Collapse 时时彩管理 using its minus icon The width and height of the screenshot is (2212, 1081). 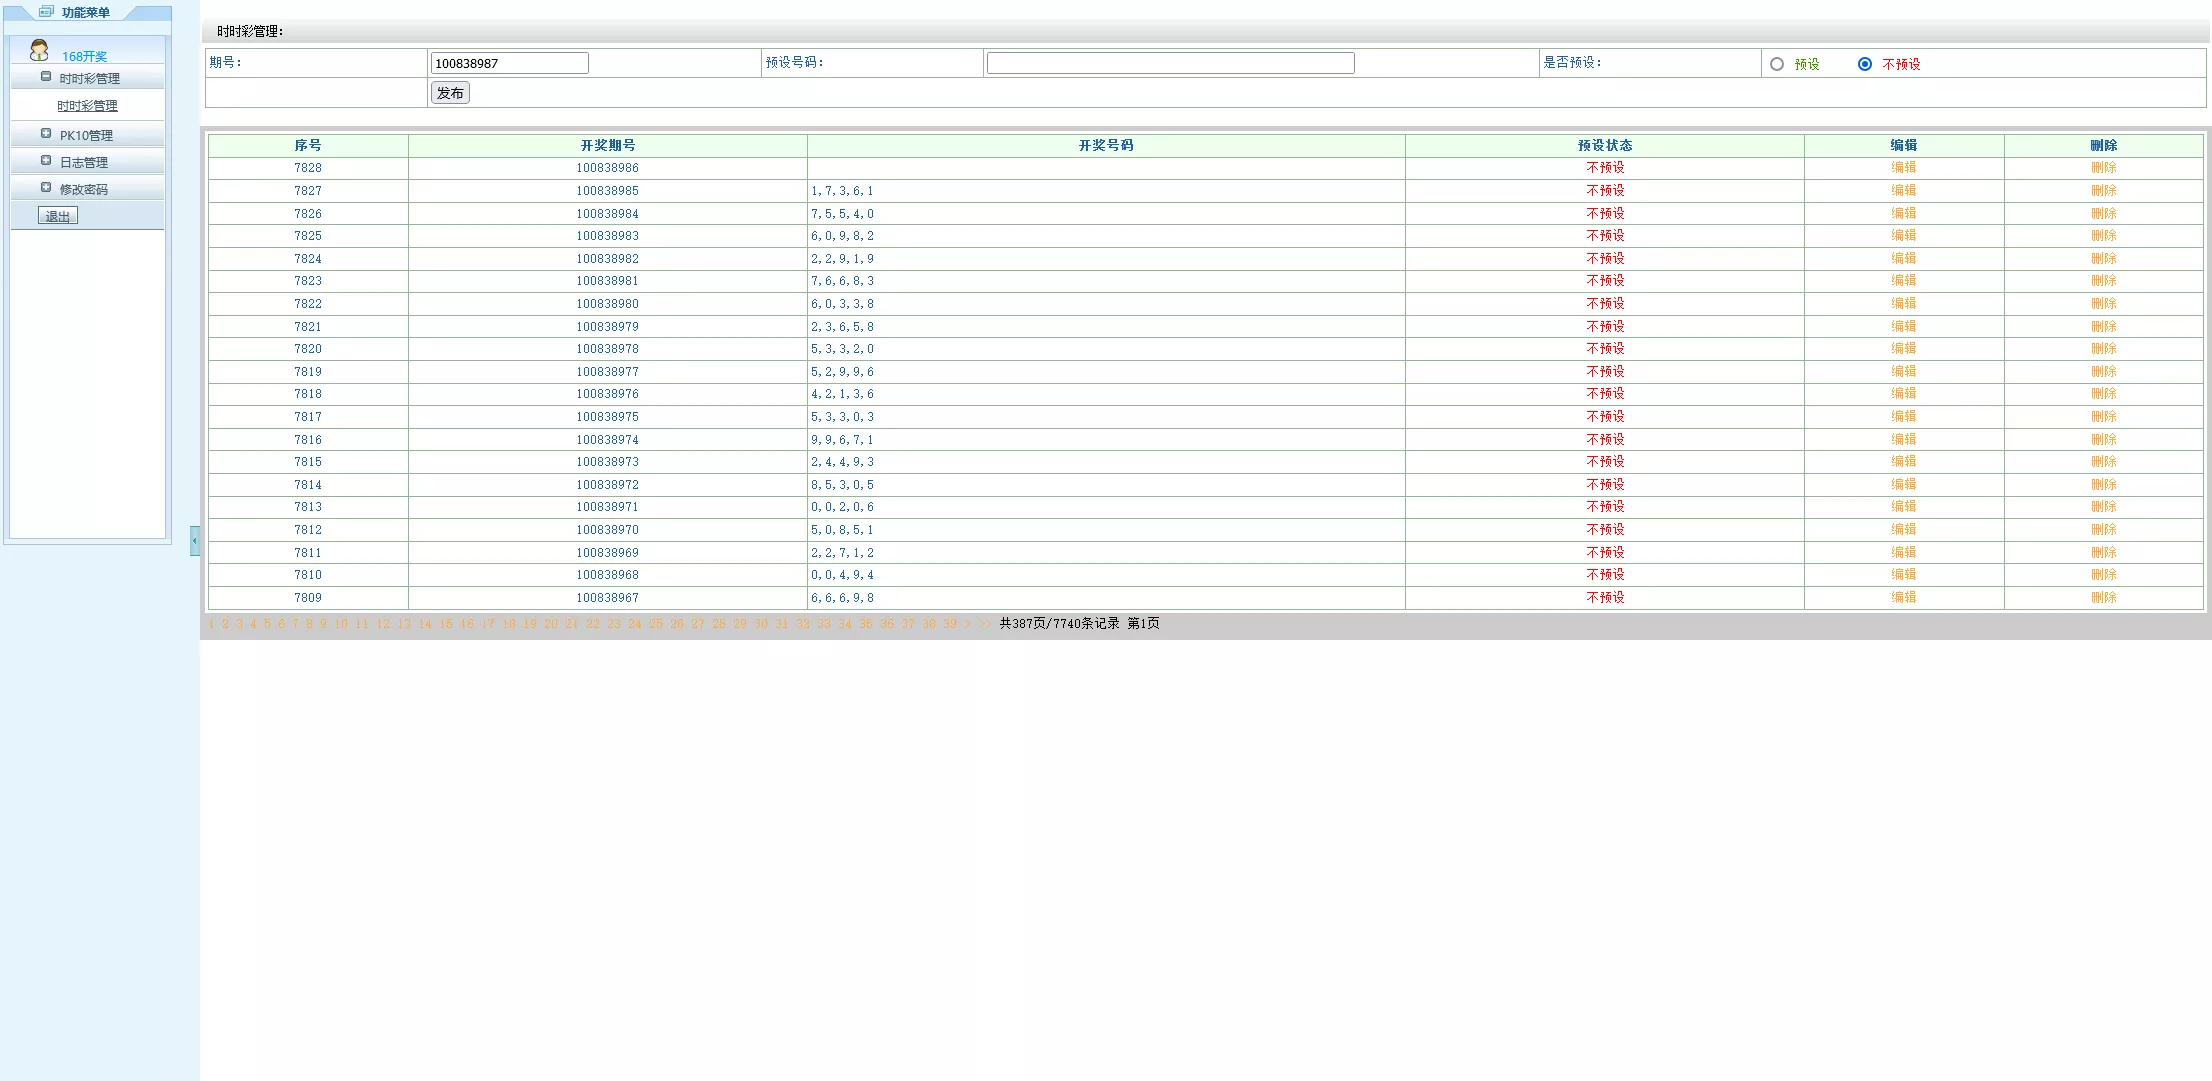46,77
